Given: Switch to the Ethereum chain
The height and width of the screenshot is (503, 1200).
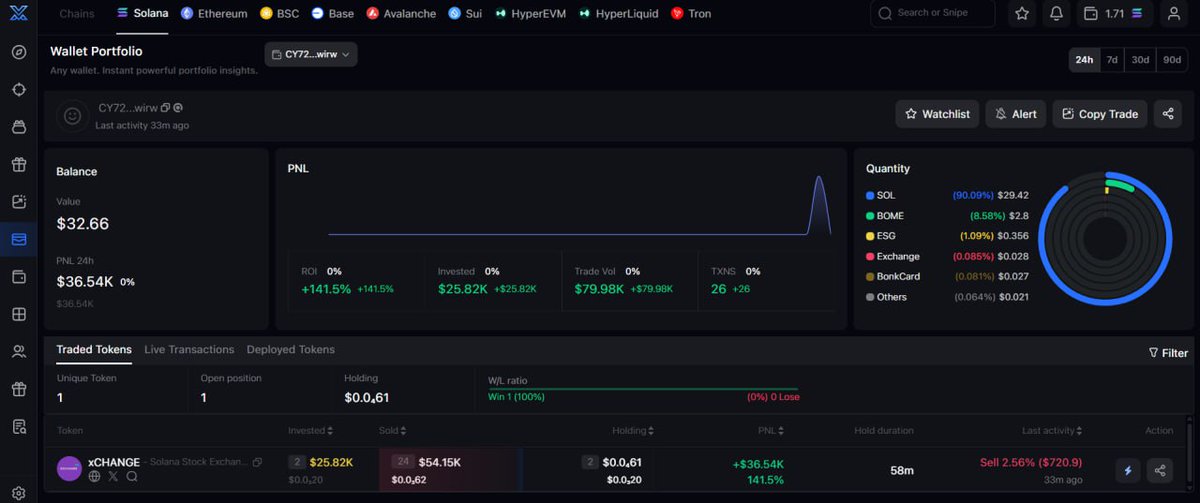Looking at the screenshot, I should pyautogui.click(x=214, y=14).
